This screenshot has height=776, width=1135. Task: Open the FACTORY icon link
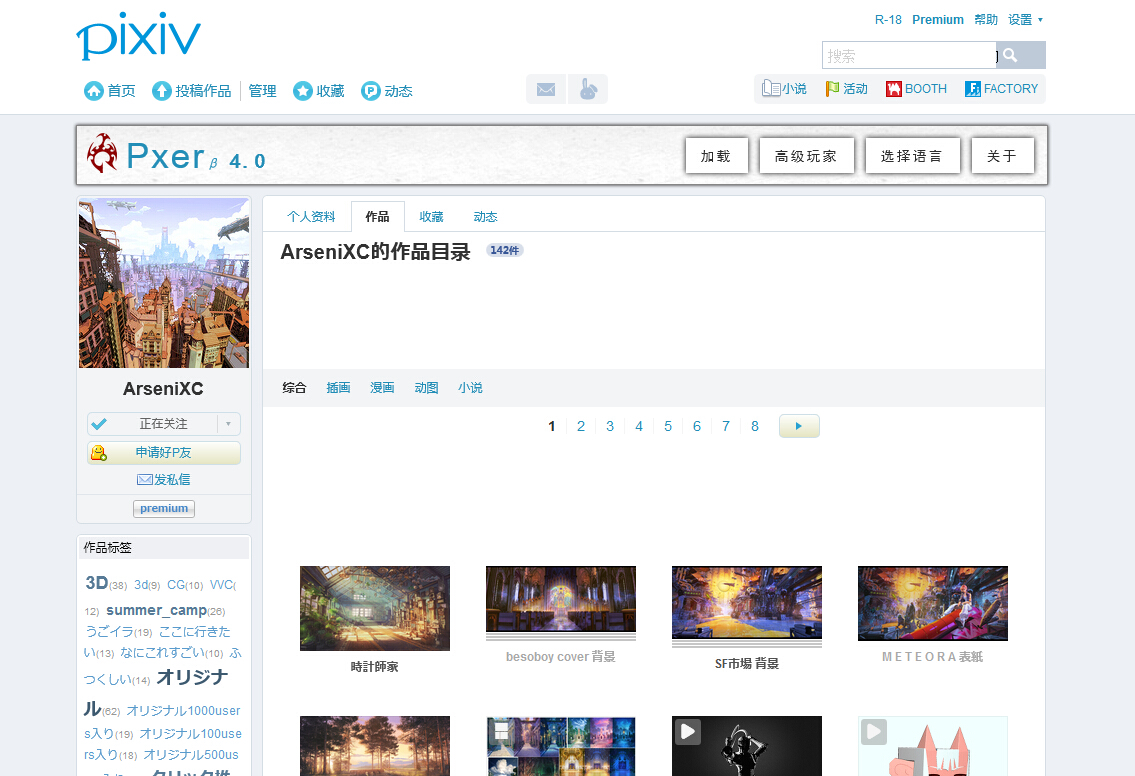(x=973, y=89)
